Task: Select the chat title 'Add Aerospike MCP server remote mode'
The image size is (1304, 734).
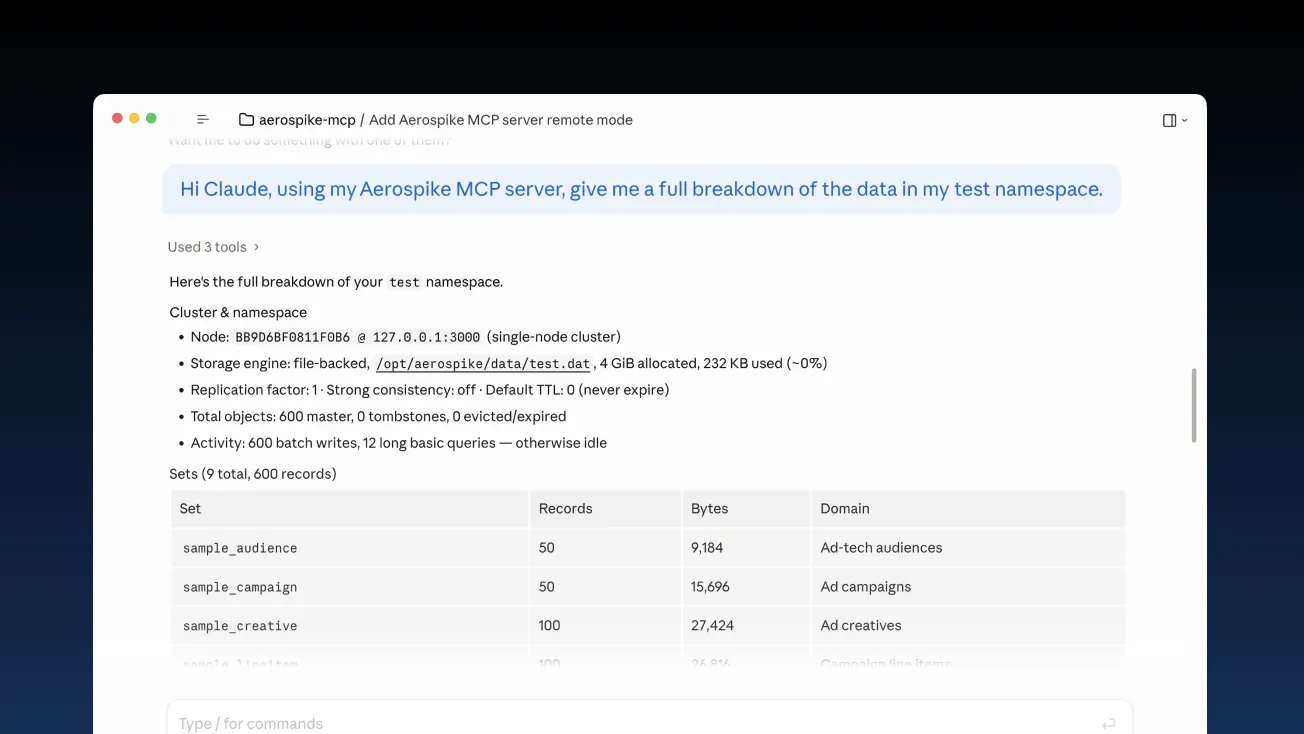Action: 500,119
